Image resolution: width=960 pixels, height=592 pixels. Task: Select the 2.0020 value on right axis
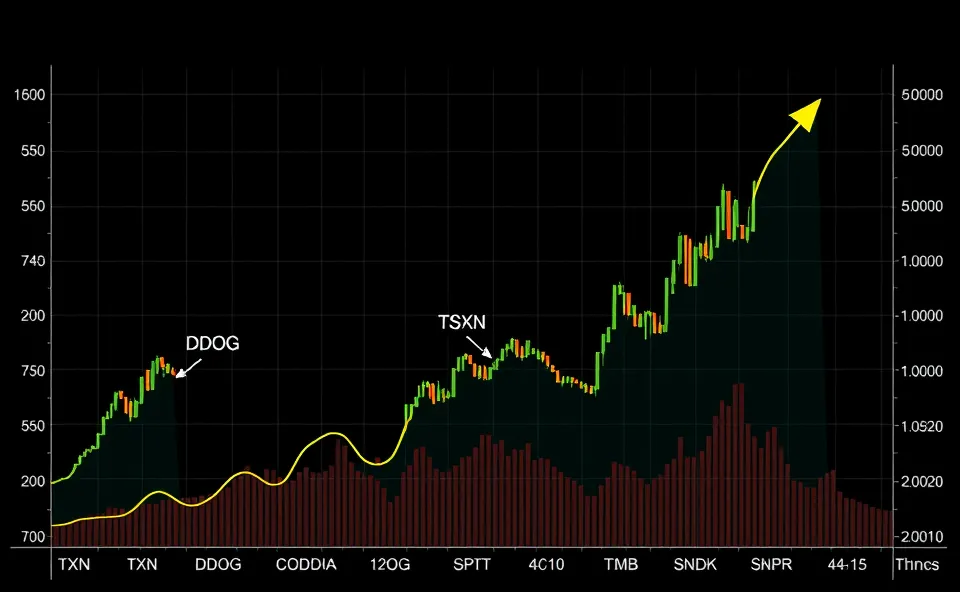(922, 482)
